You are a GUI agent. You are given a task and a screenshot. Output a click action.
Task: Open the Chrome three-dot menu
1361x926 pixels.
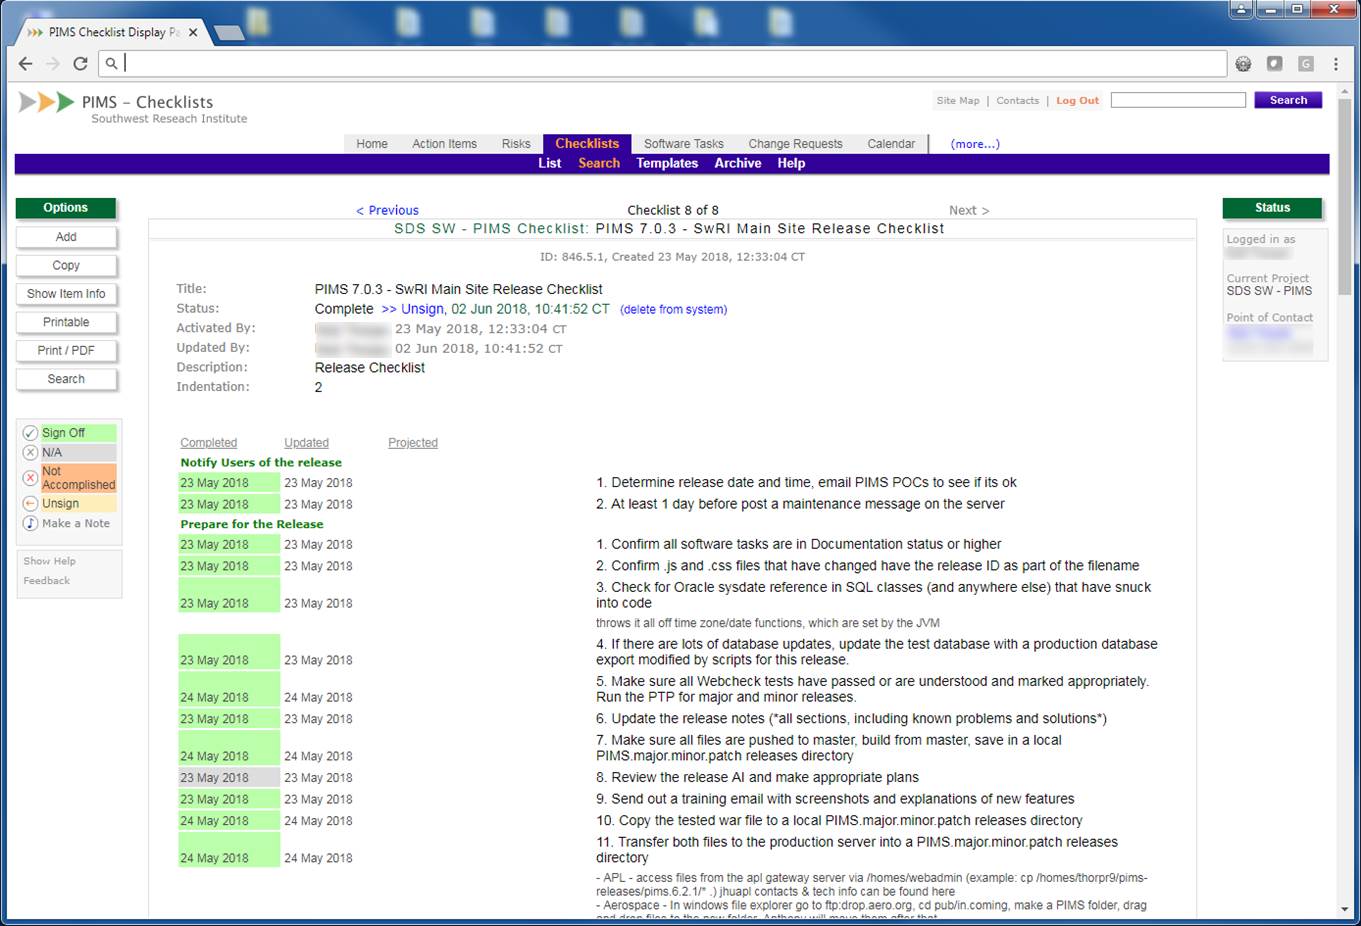click(1335, 63)
